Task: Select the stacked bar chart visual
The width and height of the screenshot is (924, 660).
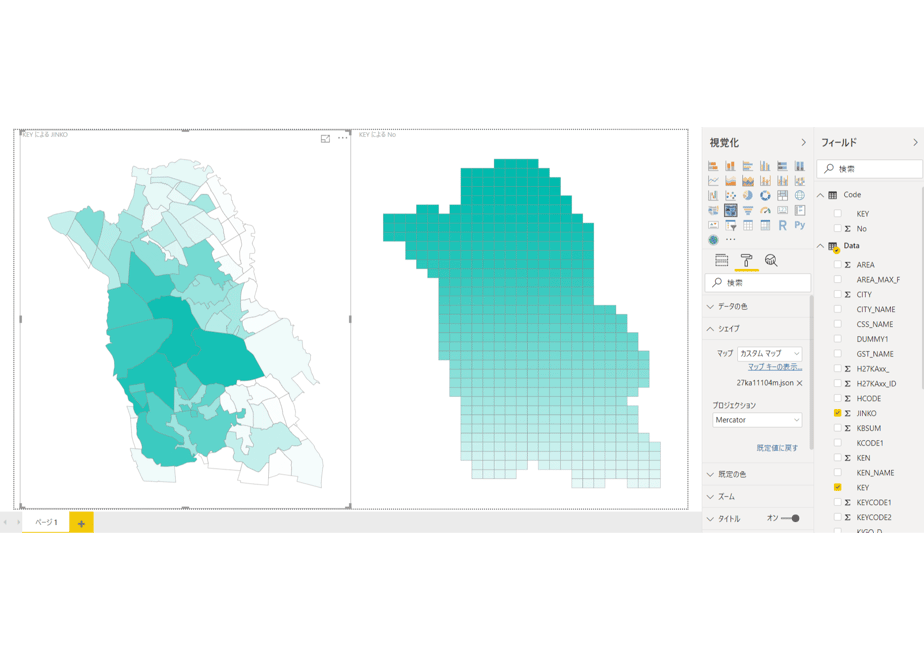Action: tap(713, 166)
